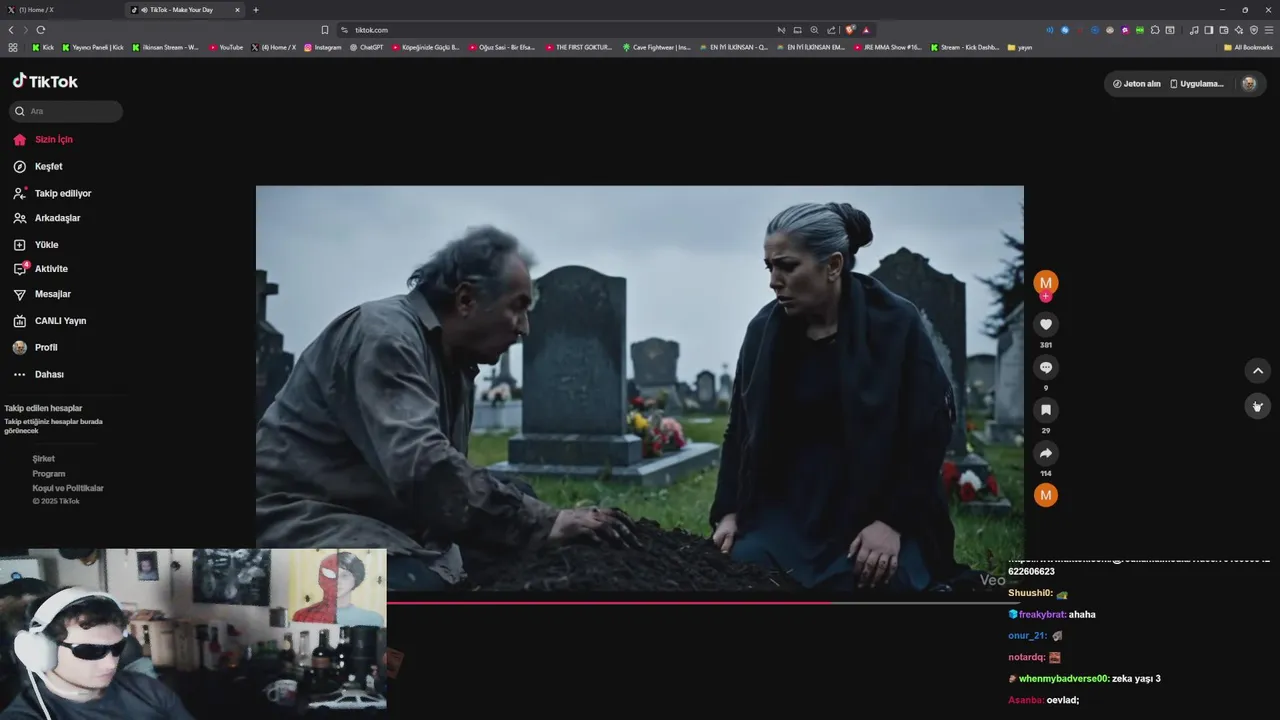Go back in browser history
The width and height of the screenshot is (1280, 720).
click(x=11, y=30)
